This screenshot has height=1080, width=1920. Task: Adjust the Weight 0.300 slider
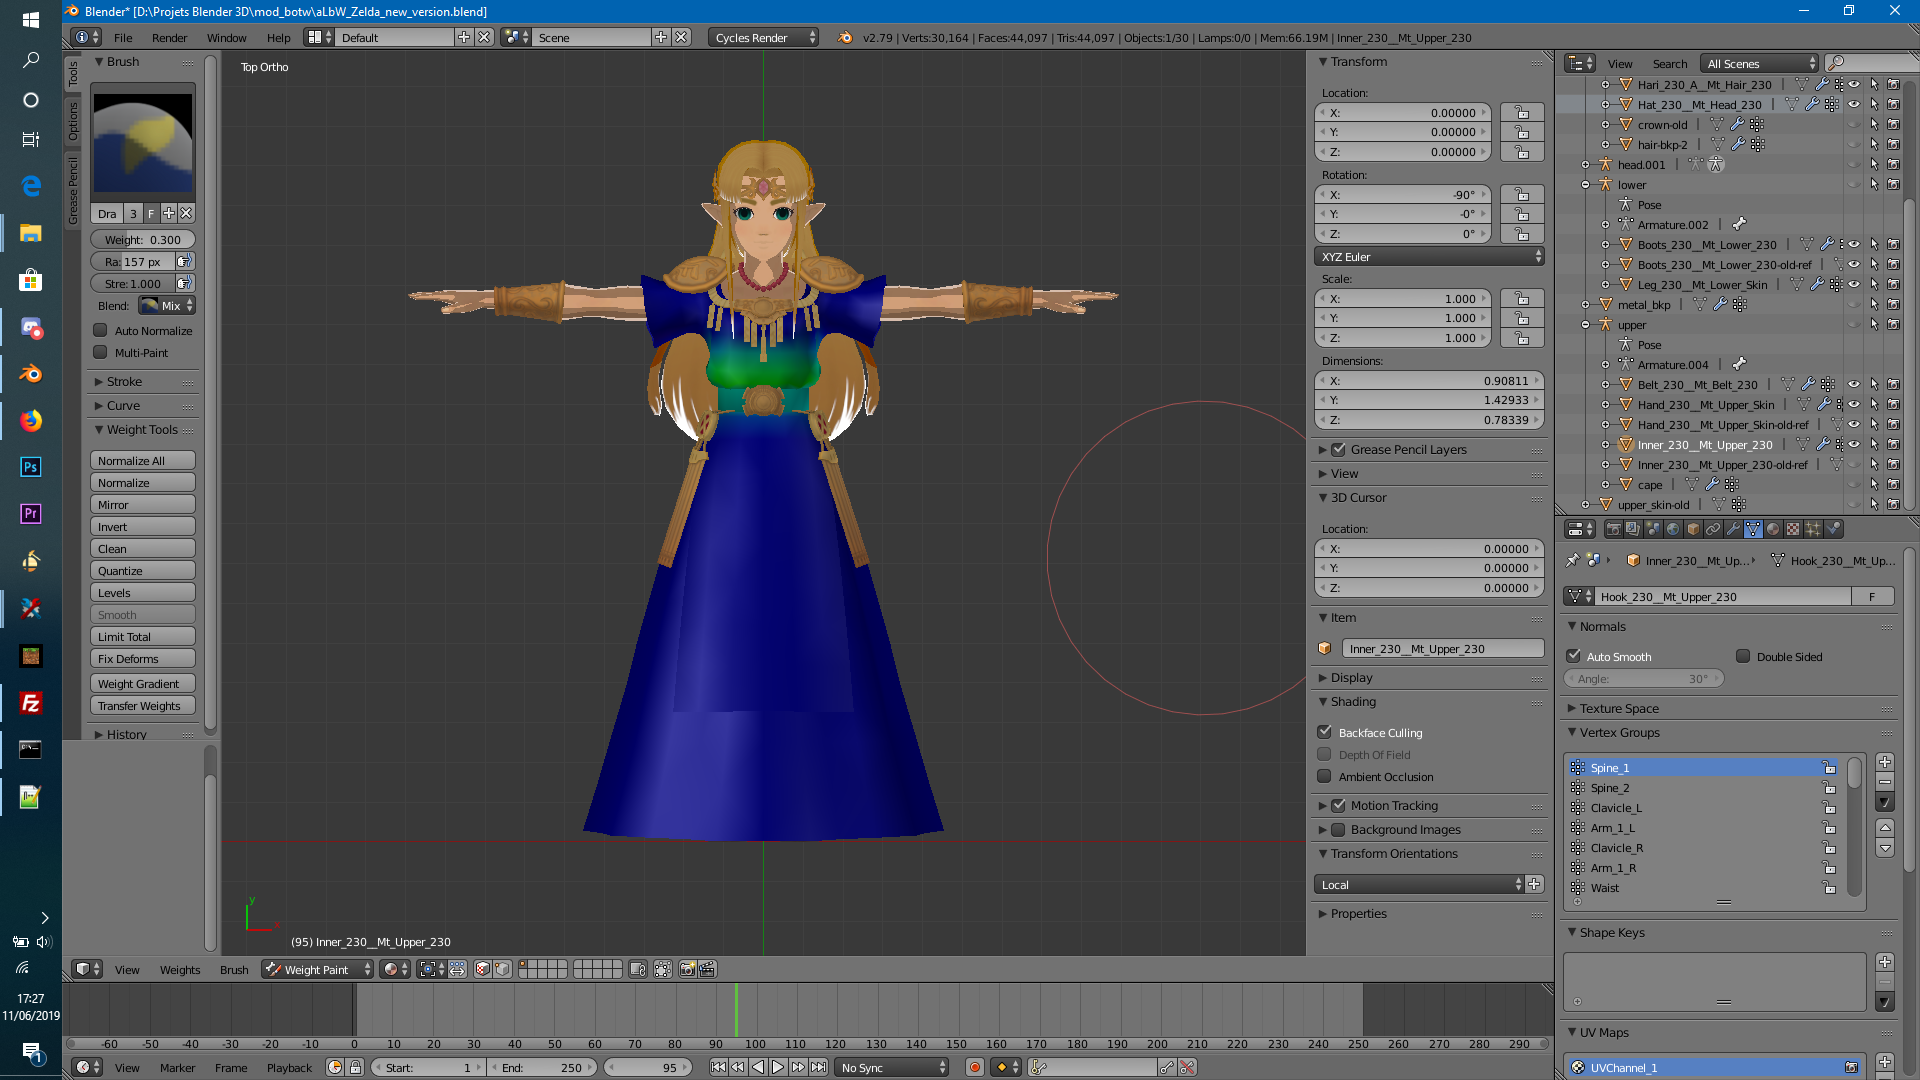pyautogui.click(x=142, y=239)
